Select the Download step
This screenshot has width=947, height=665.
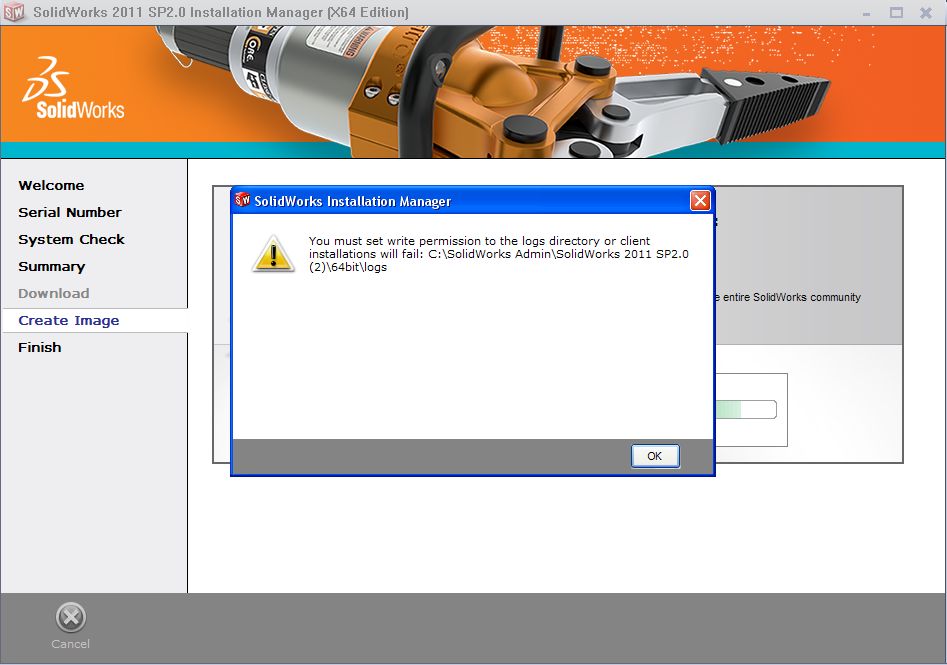click(54, 294)
